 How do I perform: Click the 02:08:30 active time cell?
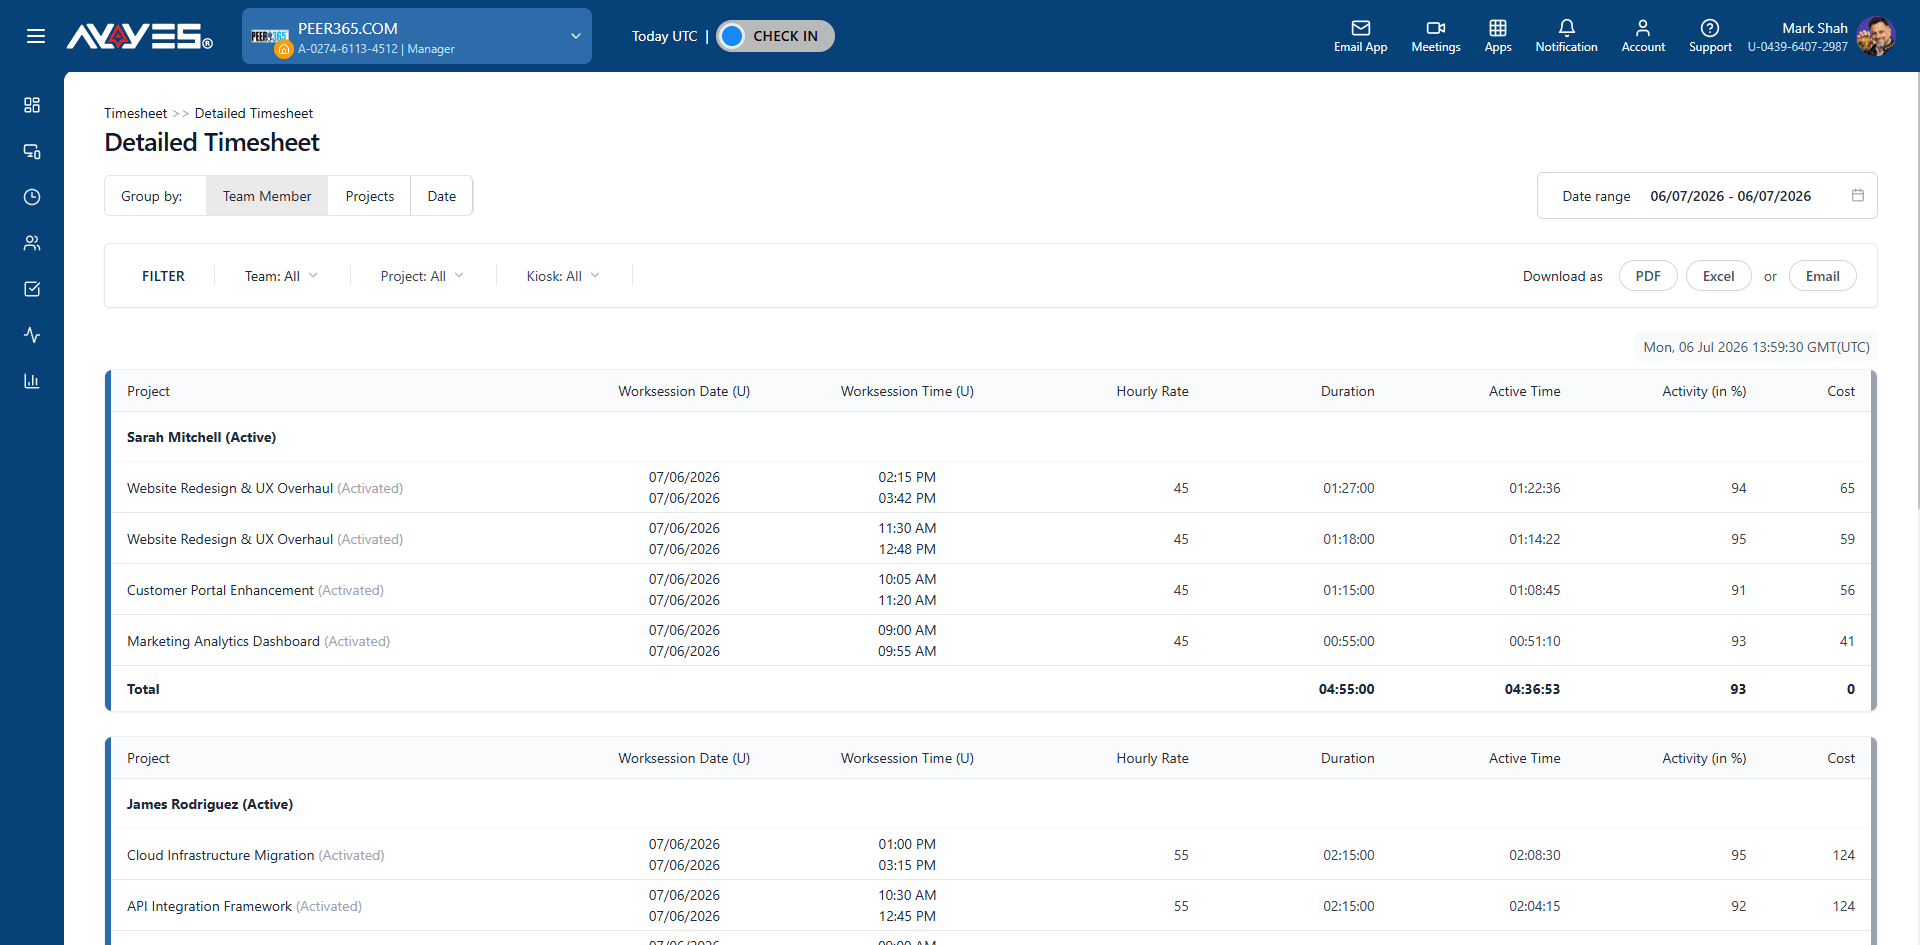[x=1534, y=855]
